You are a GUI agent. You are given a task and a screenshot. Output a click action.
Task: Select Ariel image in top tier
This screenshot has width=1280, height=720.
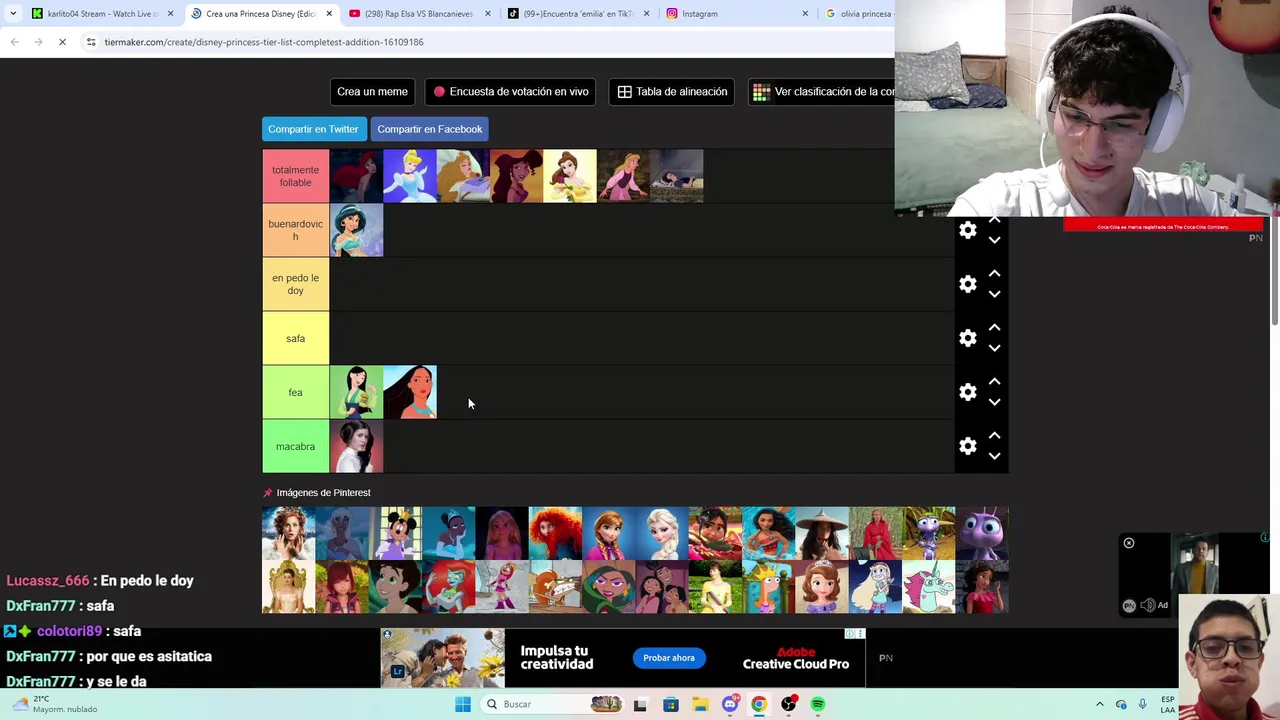356,176
